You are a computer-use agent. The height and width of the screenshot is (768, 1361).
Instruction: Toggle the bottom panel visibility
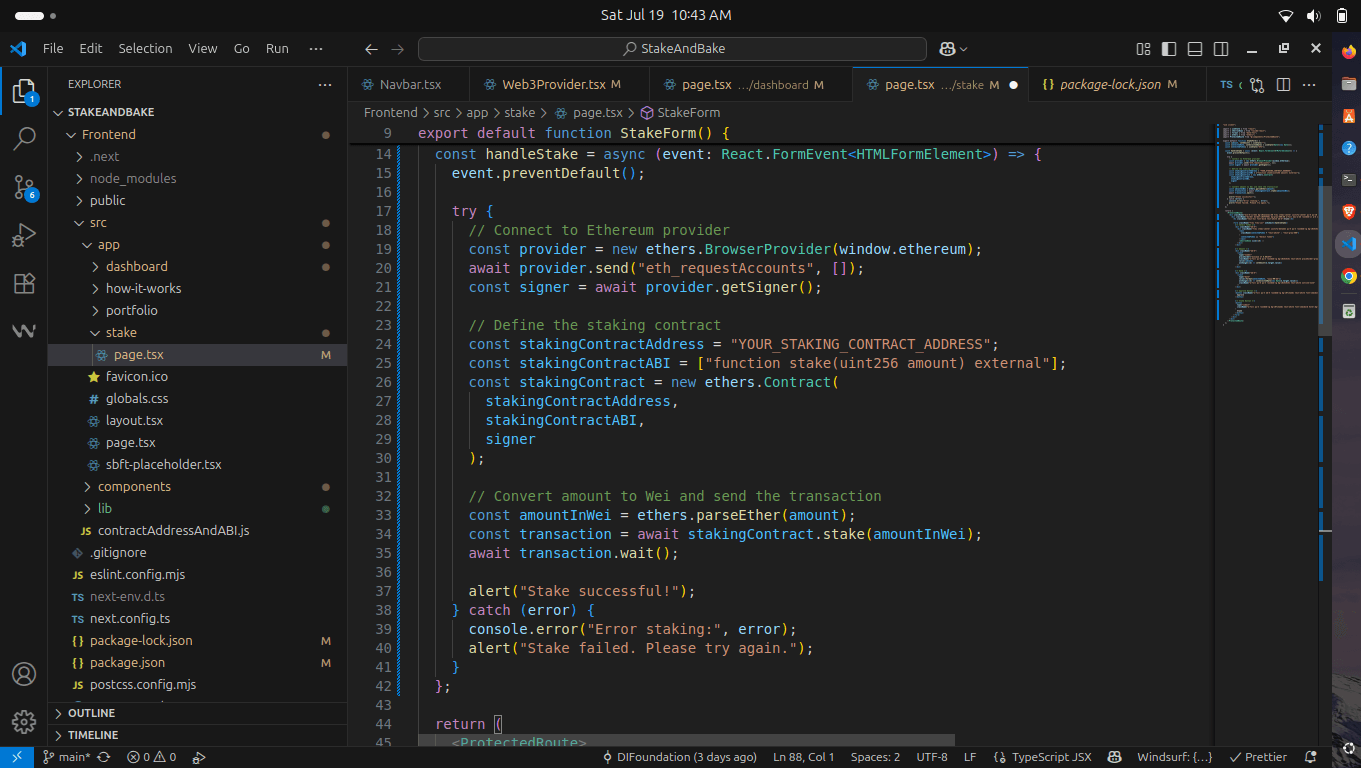click(x=1195, y=49)
